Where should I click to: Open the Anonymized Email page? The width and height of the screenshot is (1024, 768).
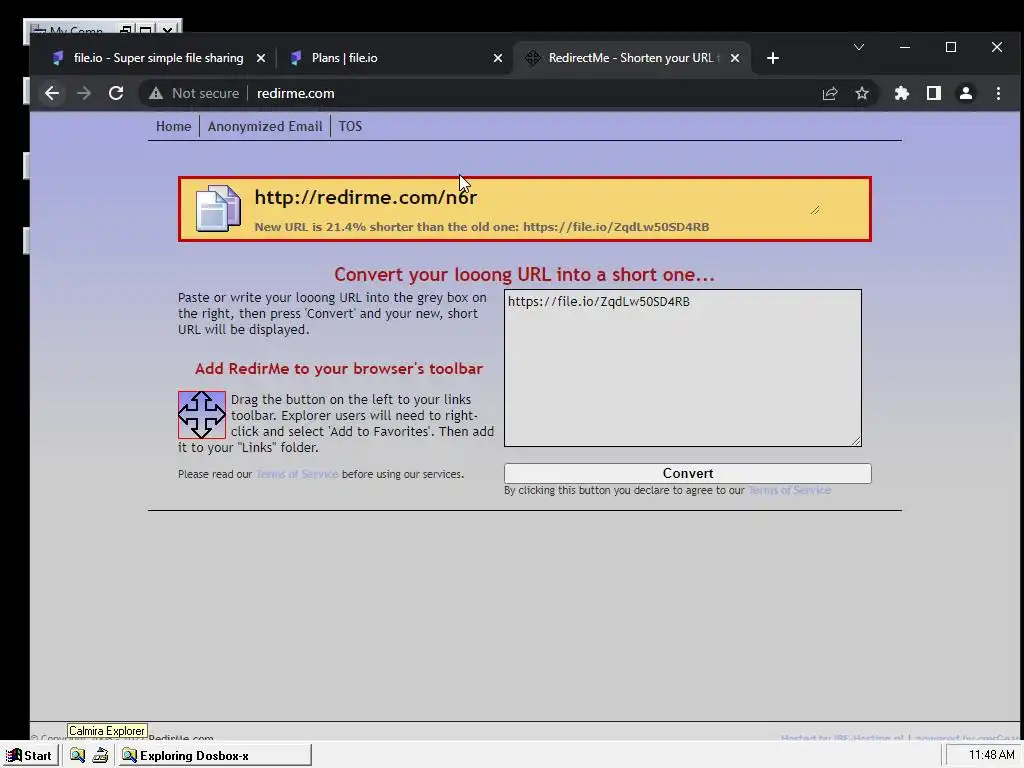point(265,127)
